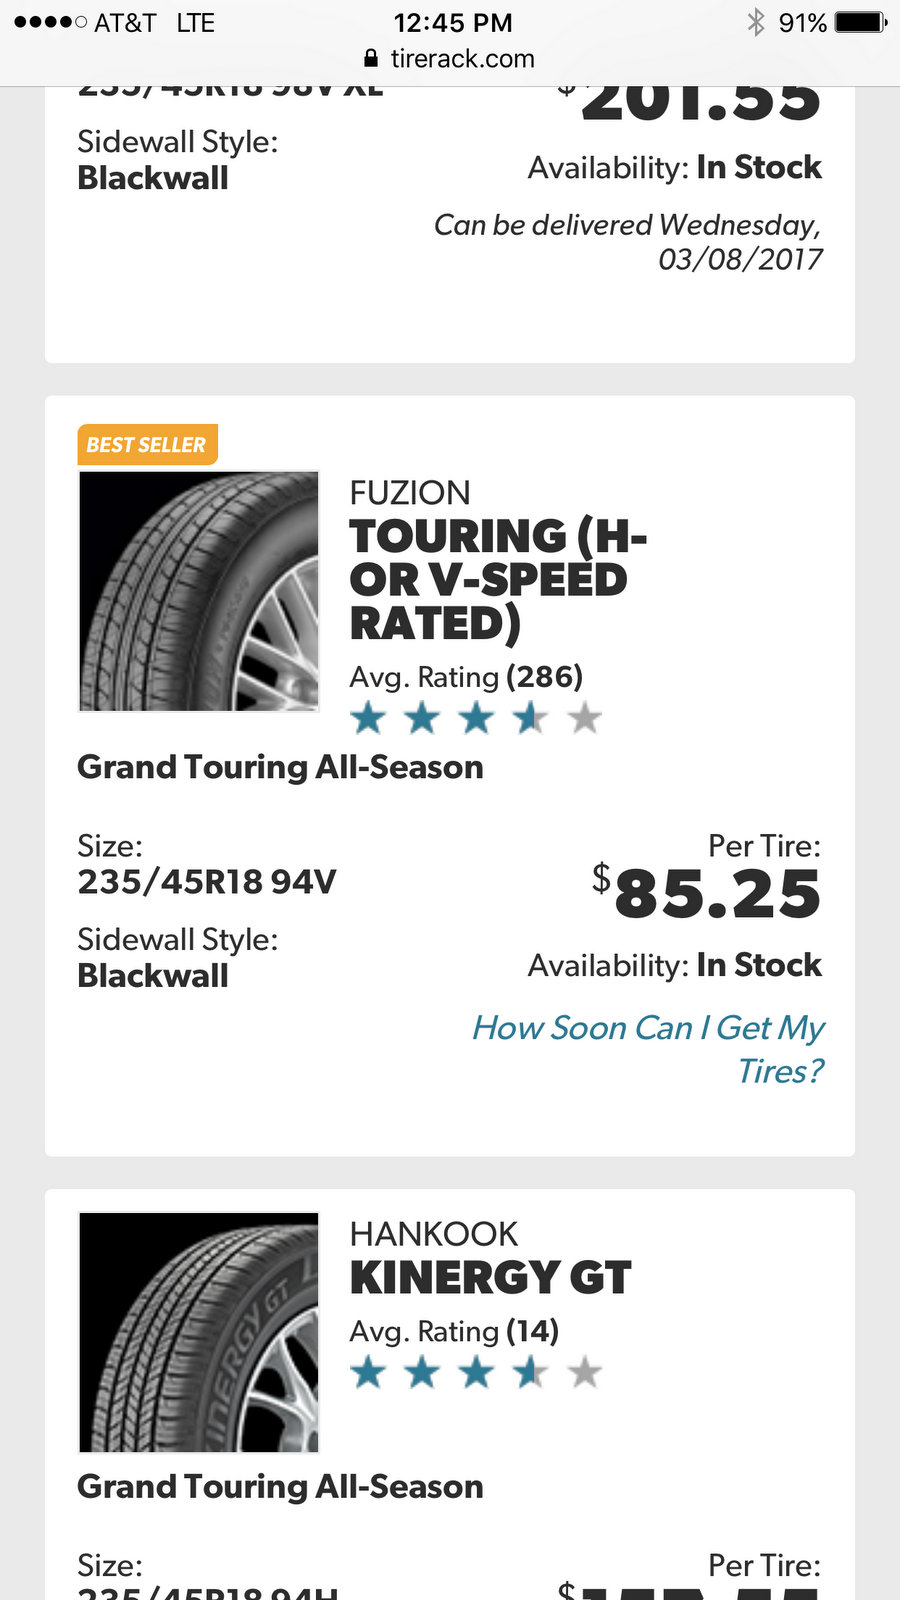Open Touring (H- or V-Speed Rated) product title
Viewport: 900px width, 1600px height.
point(498,579)
